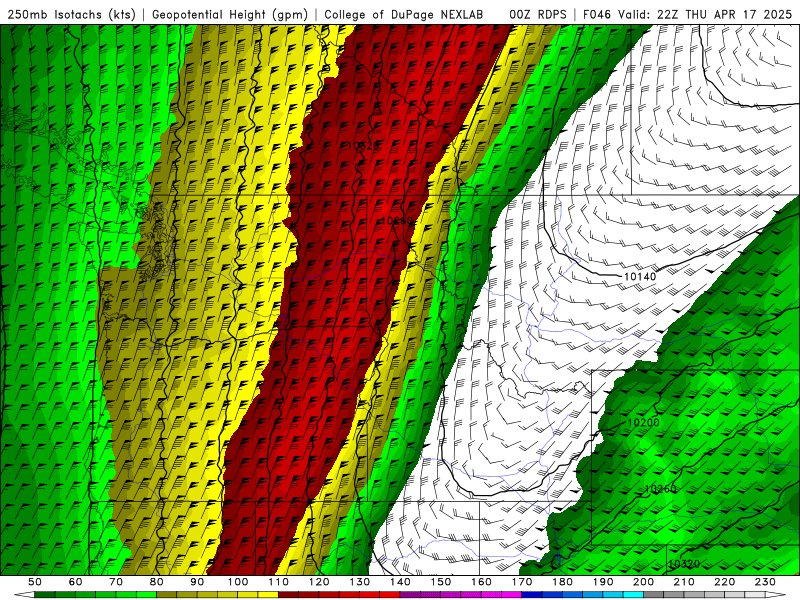Click the 230 value on color scale

(x=765, y=582)
